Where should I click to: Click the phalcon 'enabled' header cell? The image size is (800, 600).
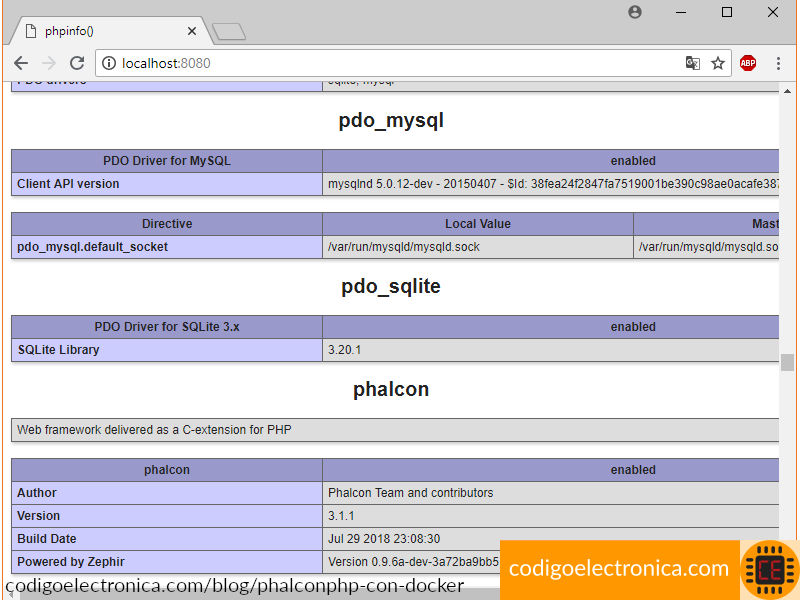coord(551,469)
